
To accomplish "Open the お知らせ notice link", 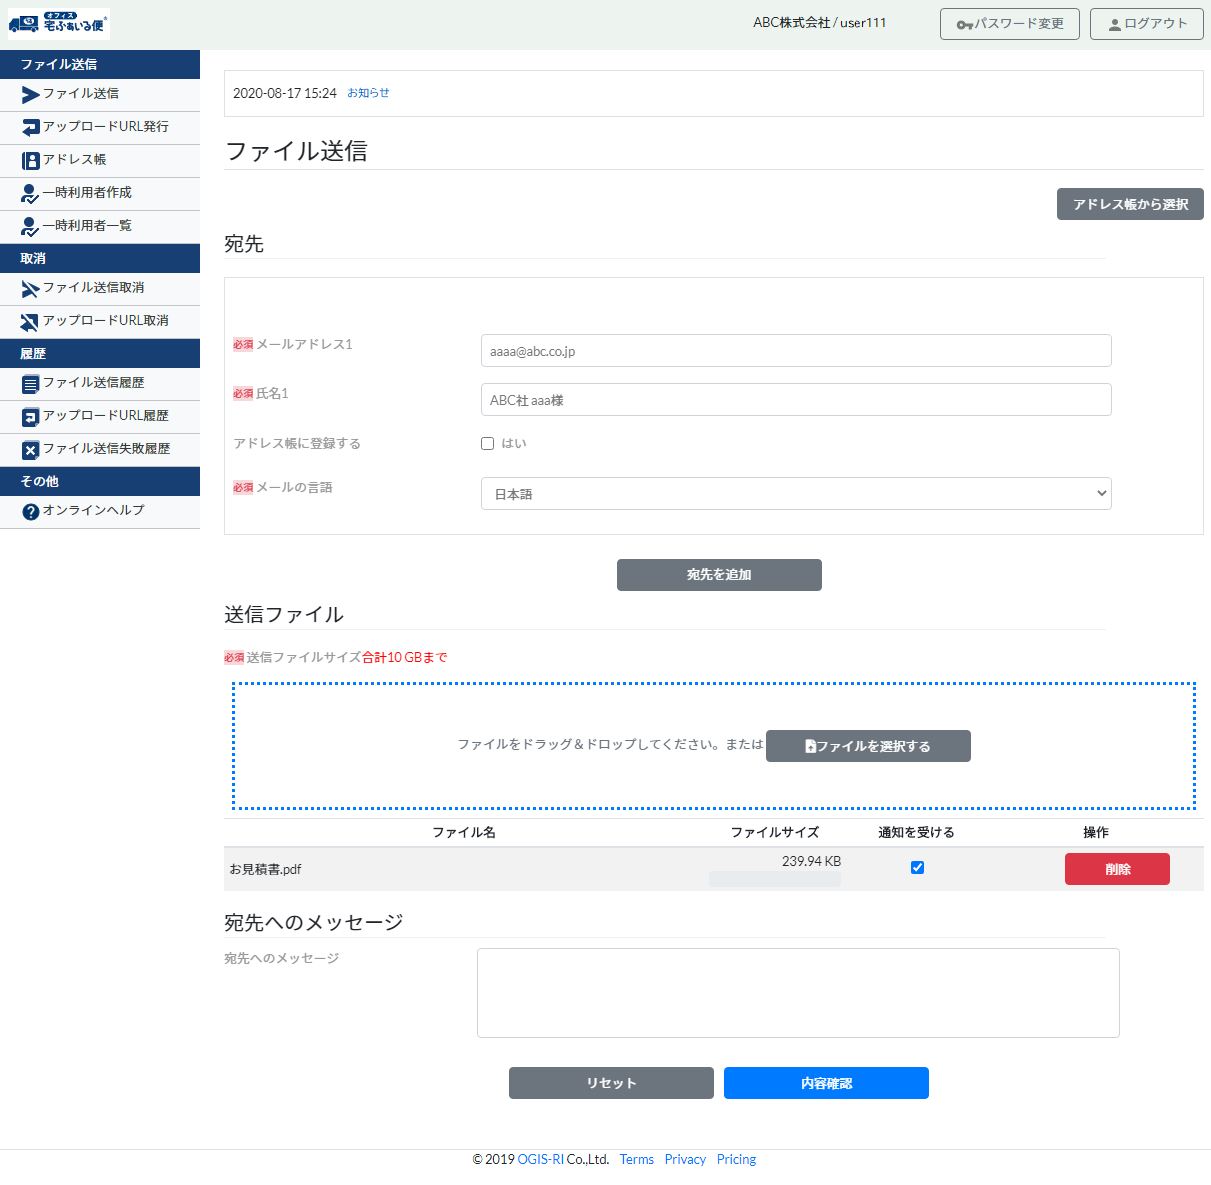I will 368,93.
